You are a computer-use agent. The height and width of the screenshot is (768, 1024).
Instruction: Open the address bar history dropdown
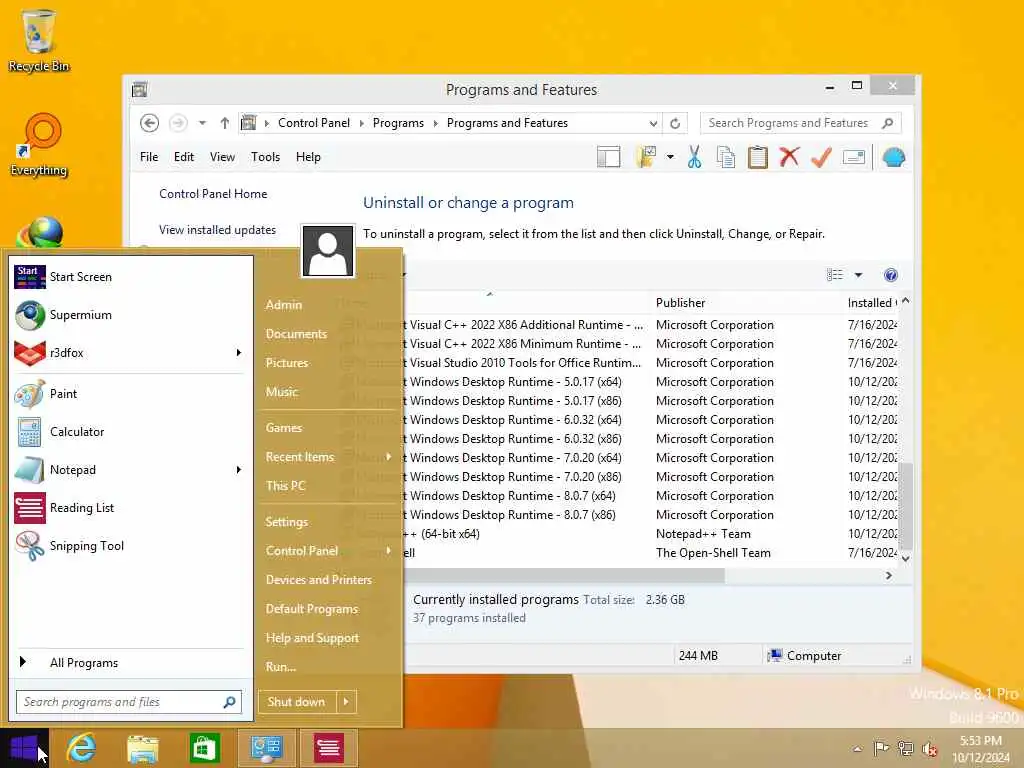pos(653,123)
